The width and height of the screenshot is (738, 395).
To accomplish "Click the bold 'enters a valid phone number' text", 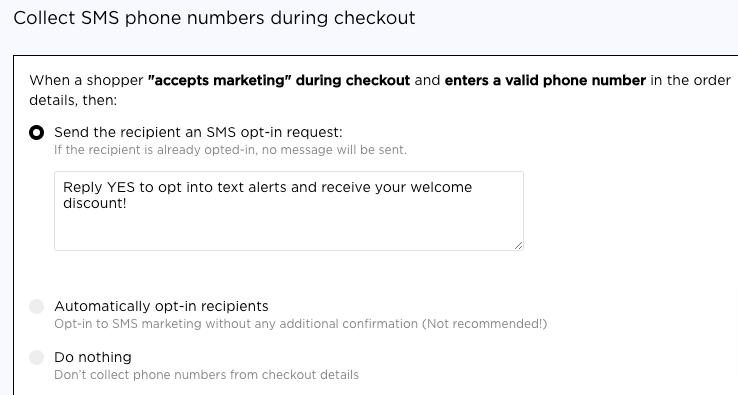I will [x=545, y=81].
